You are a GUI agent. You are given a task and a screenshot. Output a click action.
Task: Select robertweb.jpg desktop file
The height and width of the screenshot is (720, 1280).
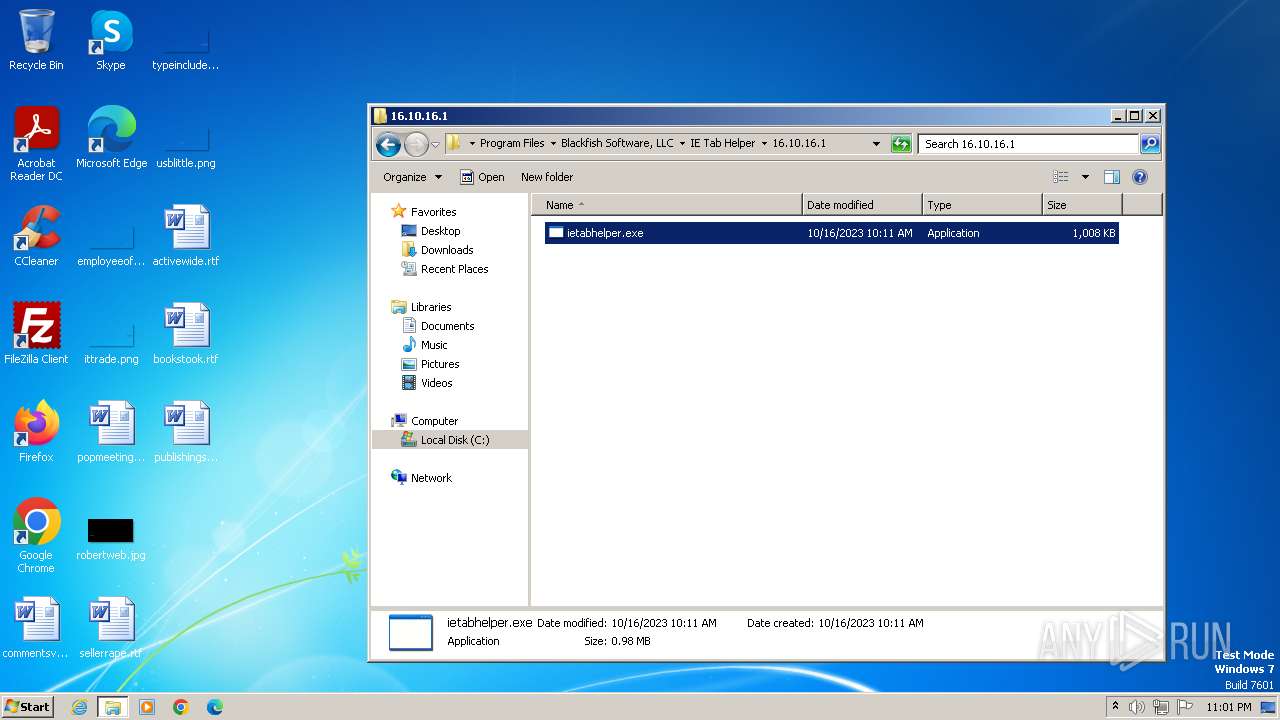(111, 538)
